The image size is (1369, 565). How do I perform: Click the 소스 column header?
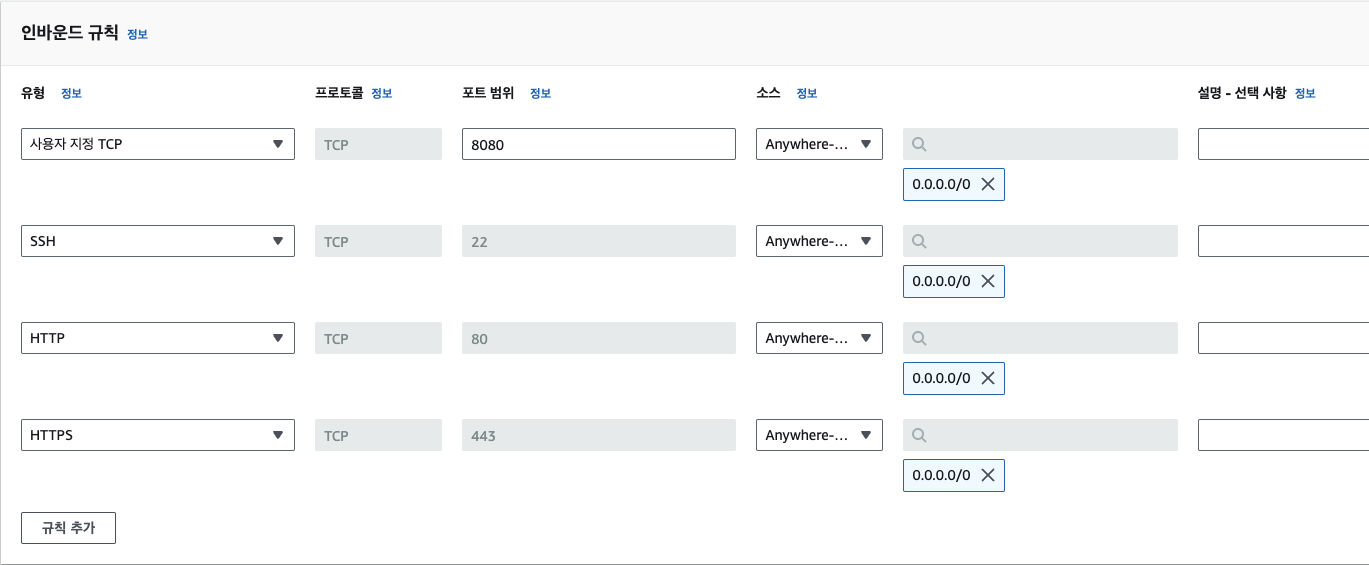768,93
